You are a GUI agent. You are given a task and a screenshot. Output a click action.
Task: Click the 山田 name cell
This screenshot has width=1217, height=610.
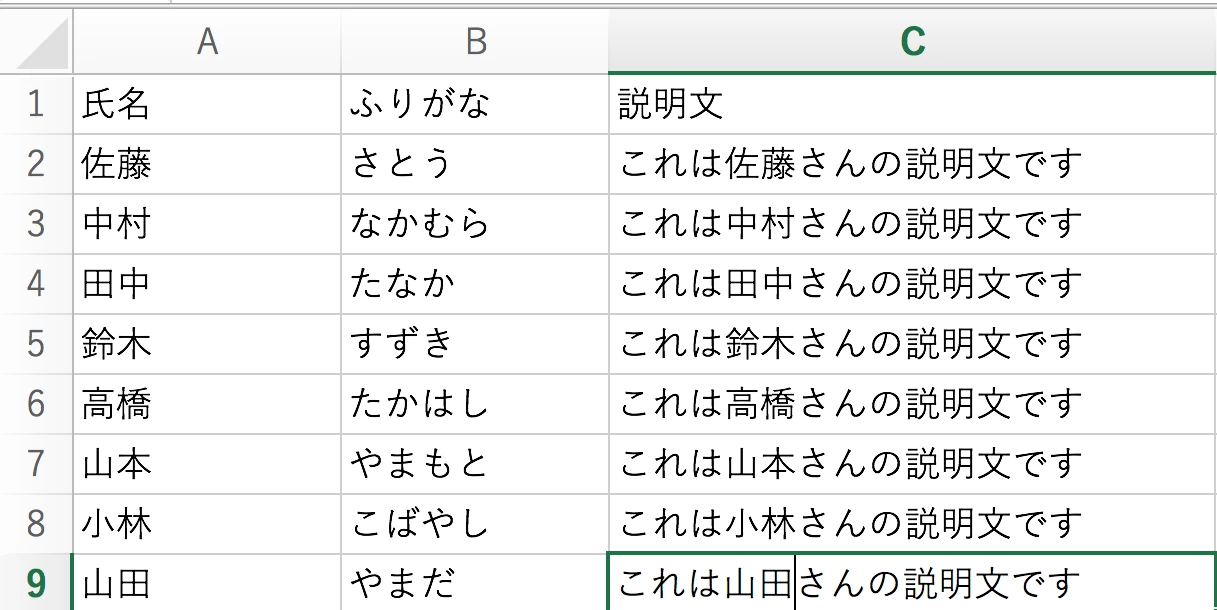[x=207, y=583]
